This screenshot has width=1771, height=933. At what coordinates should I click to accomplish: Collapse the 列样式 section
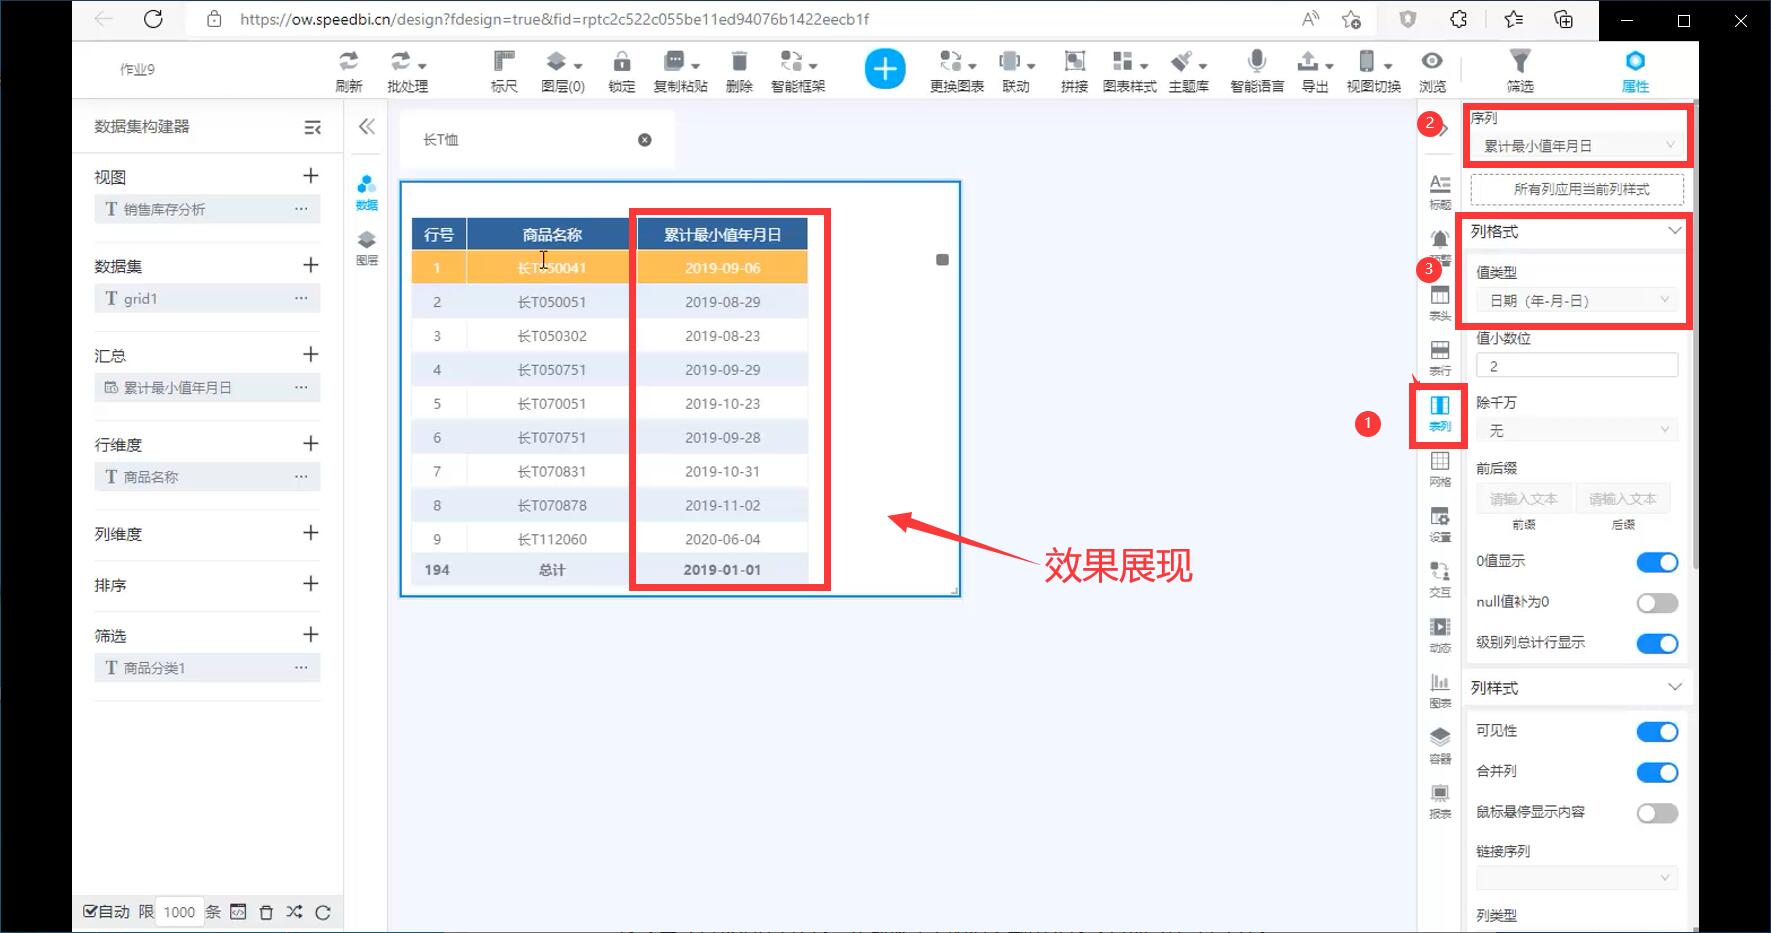point(1674,687)
